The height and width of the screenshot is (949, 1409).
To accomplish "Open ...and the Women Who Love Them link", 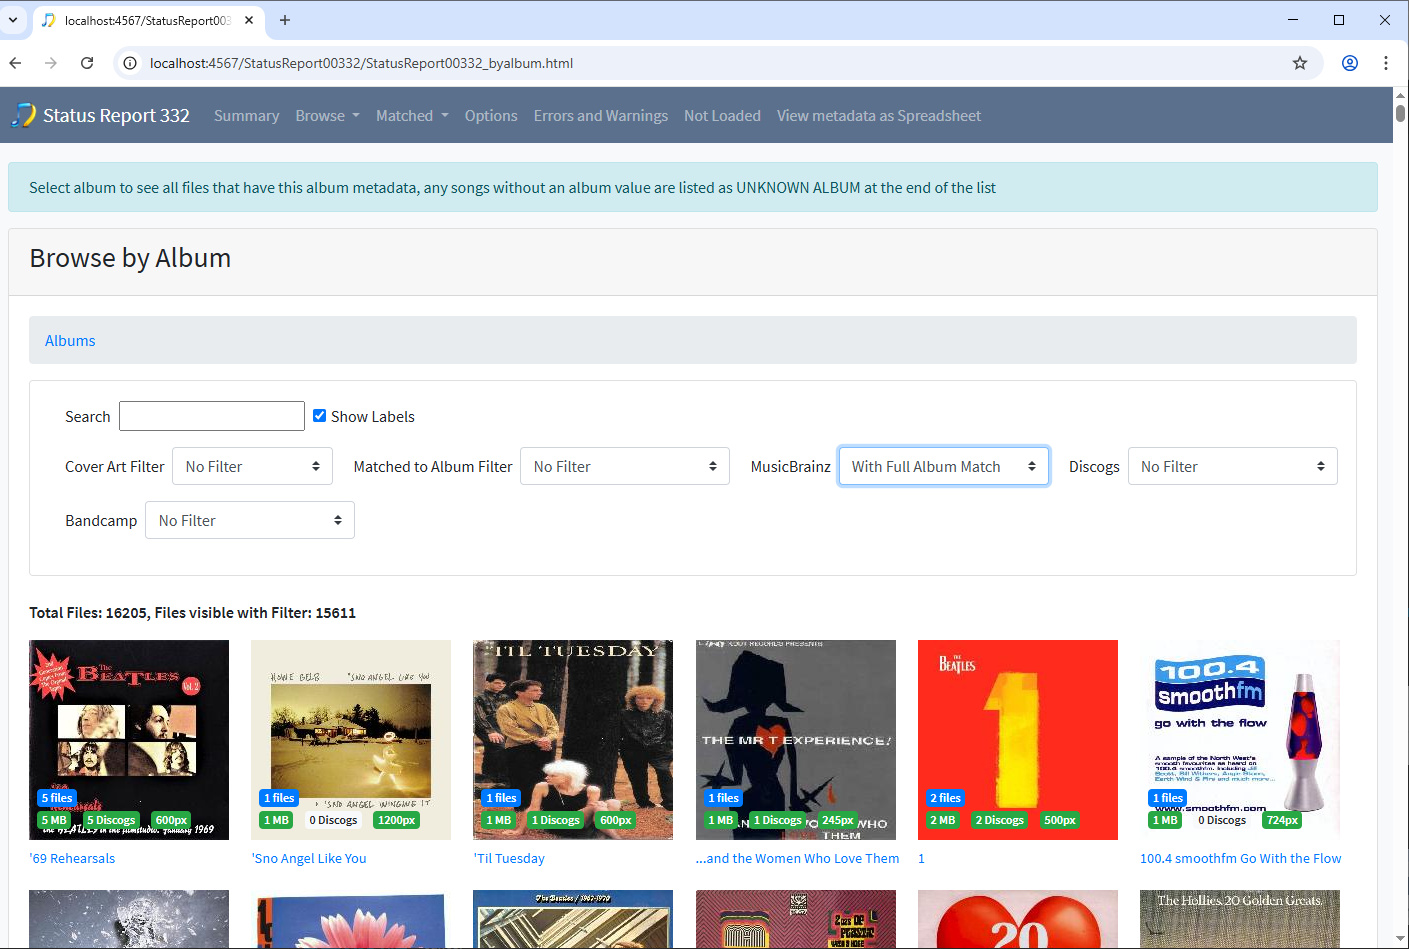I will [797, 858].
